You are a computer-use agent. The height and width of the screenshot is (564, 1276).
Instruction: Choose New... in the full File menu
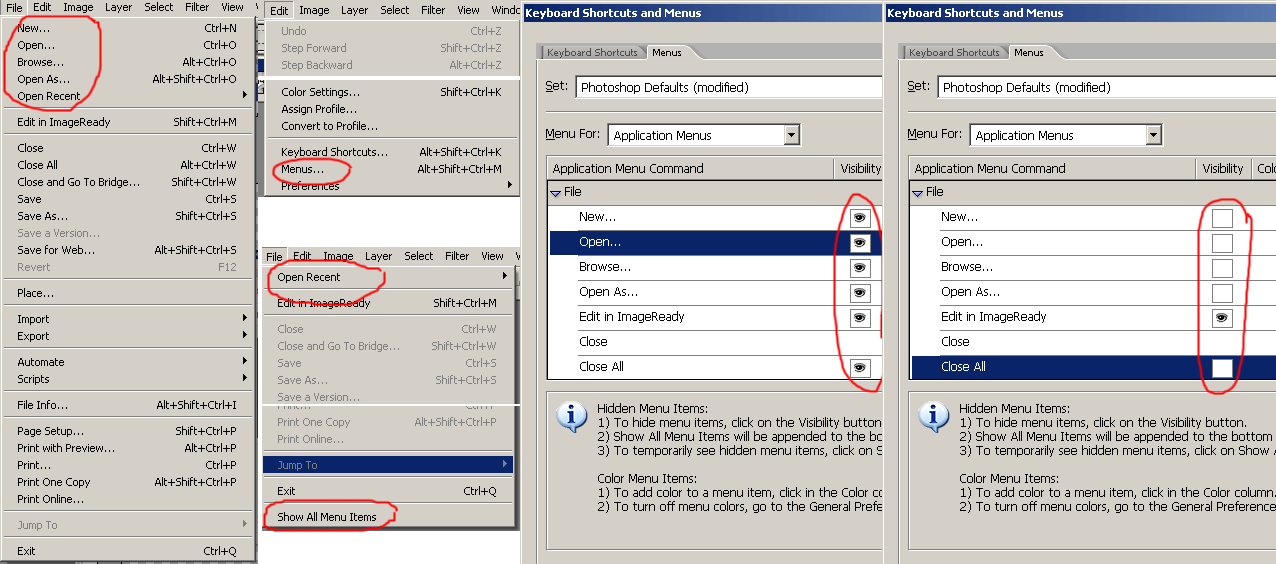pyautogui.click(x=129, y=28)
